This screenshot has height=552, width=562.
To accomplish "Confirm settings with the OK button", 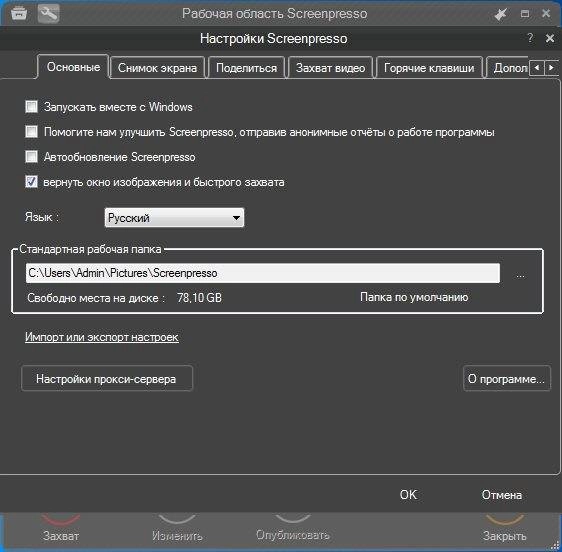I will [x=408, y=495].
